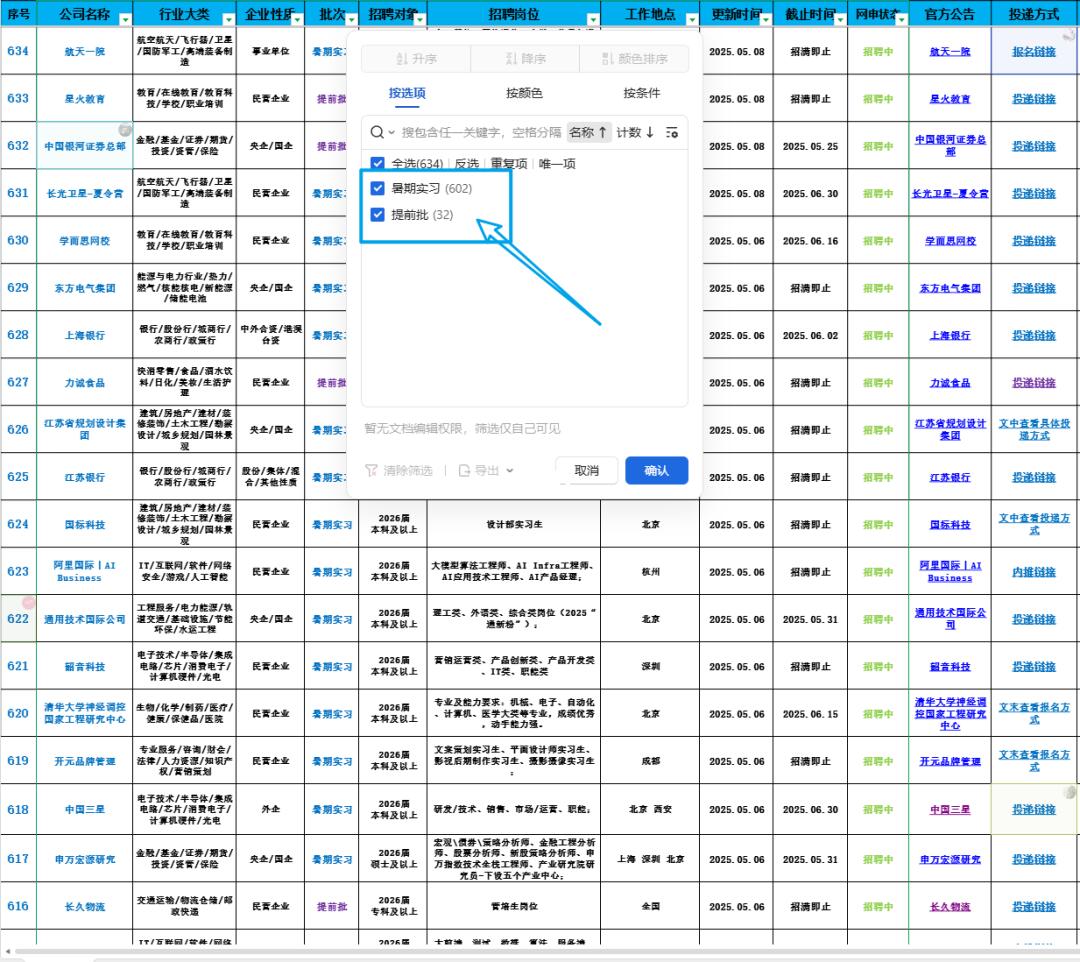Open 长久物流 official announcement link
Screen dimensions: 1080x962
click(x=950, y=907)
